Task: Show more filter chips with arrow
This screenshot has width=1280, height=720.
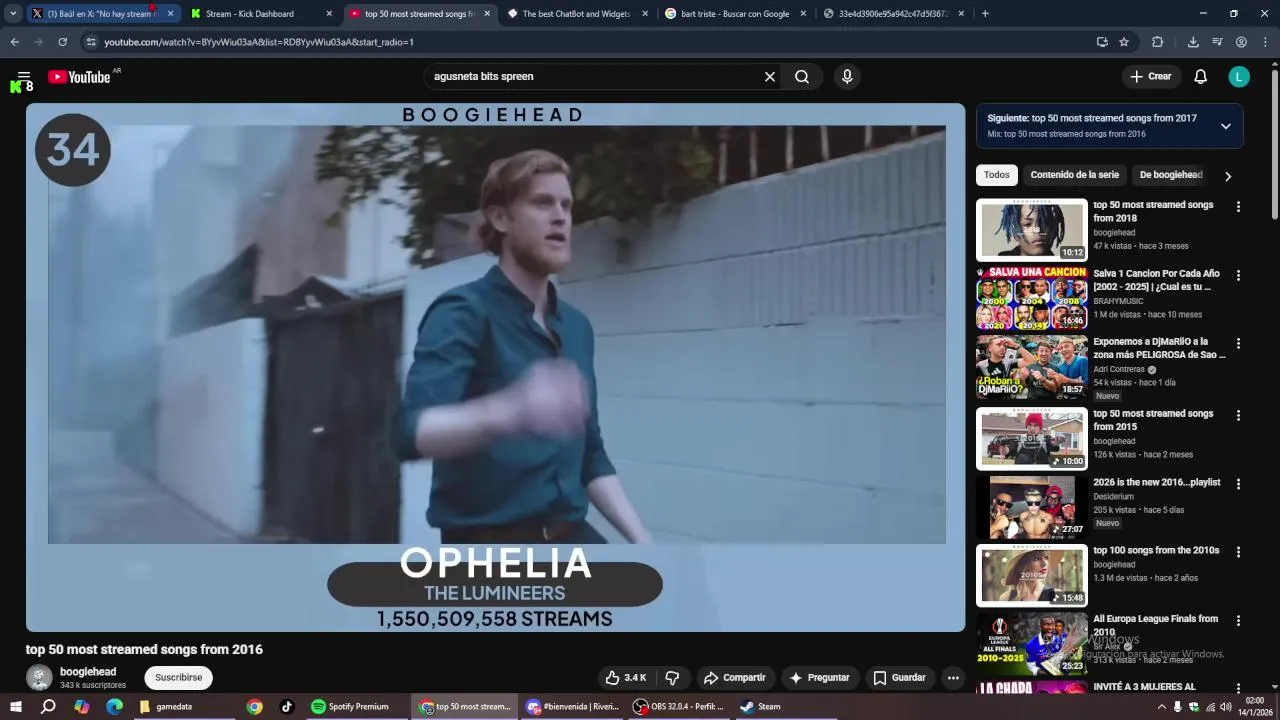Action: click(x=1228, y=176)
